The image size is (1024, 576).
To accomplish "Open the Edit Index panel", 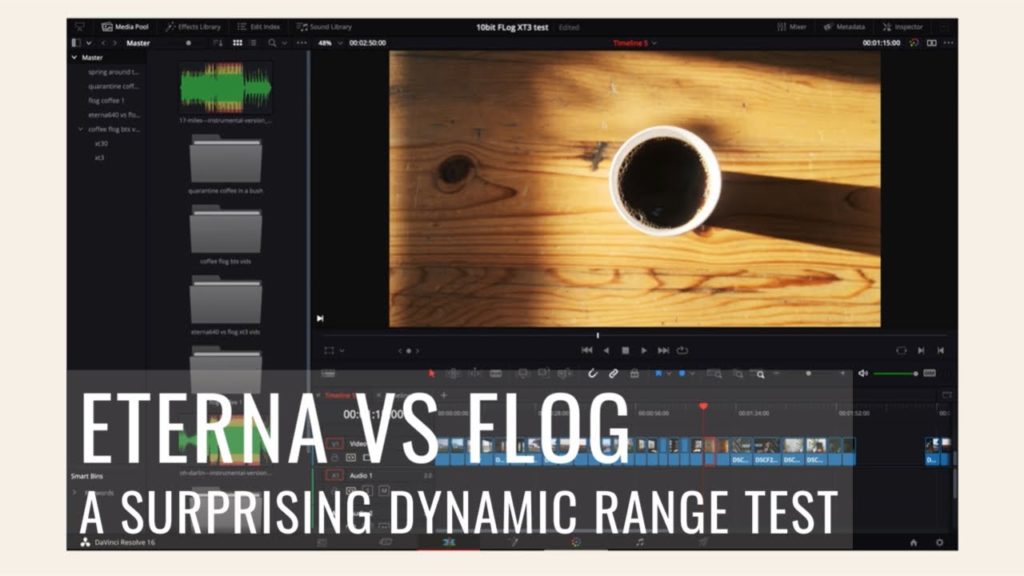I will tap(259, 26).
